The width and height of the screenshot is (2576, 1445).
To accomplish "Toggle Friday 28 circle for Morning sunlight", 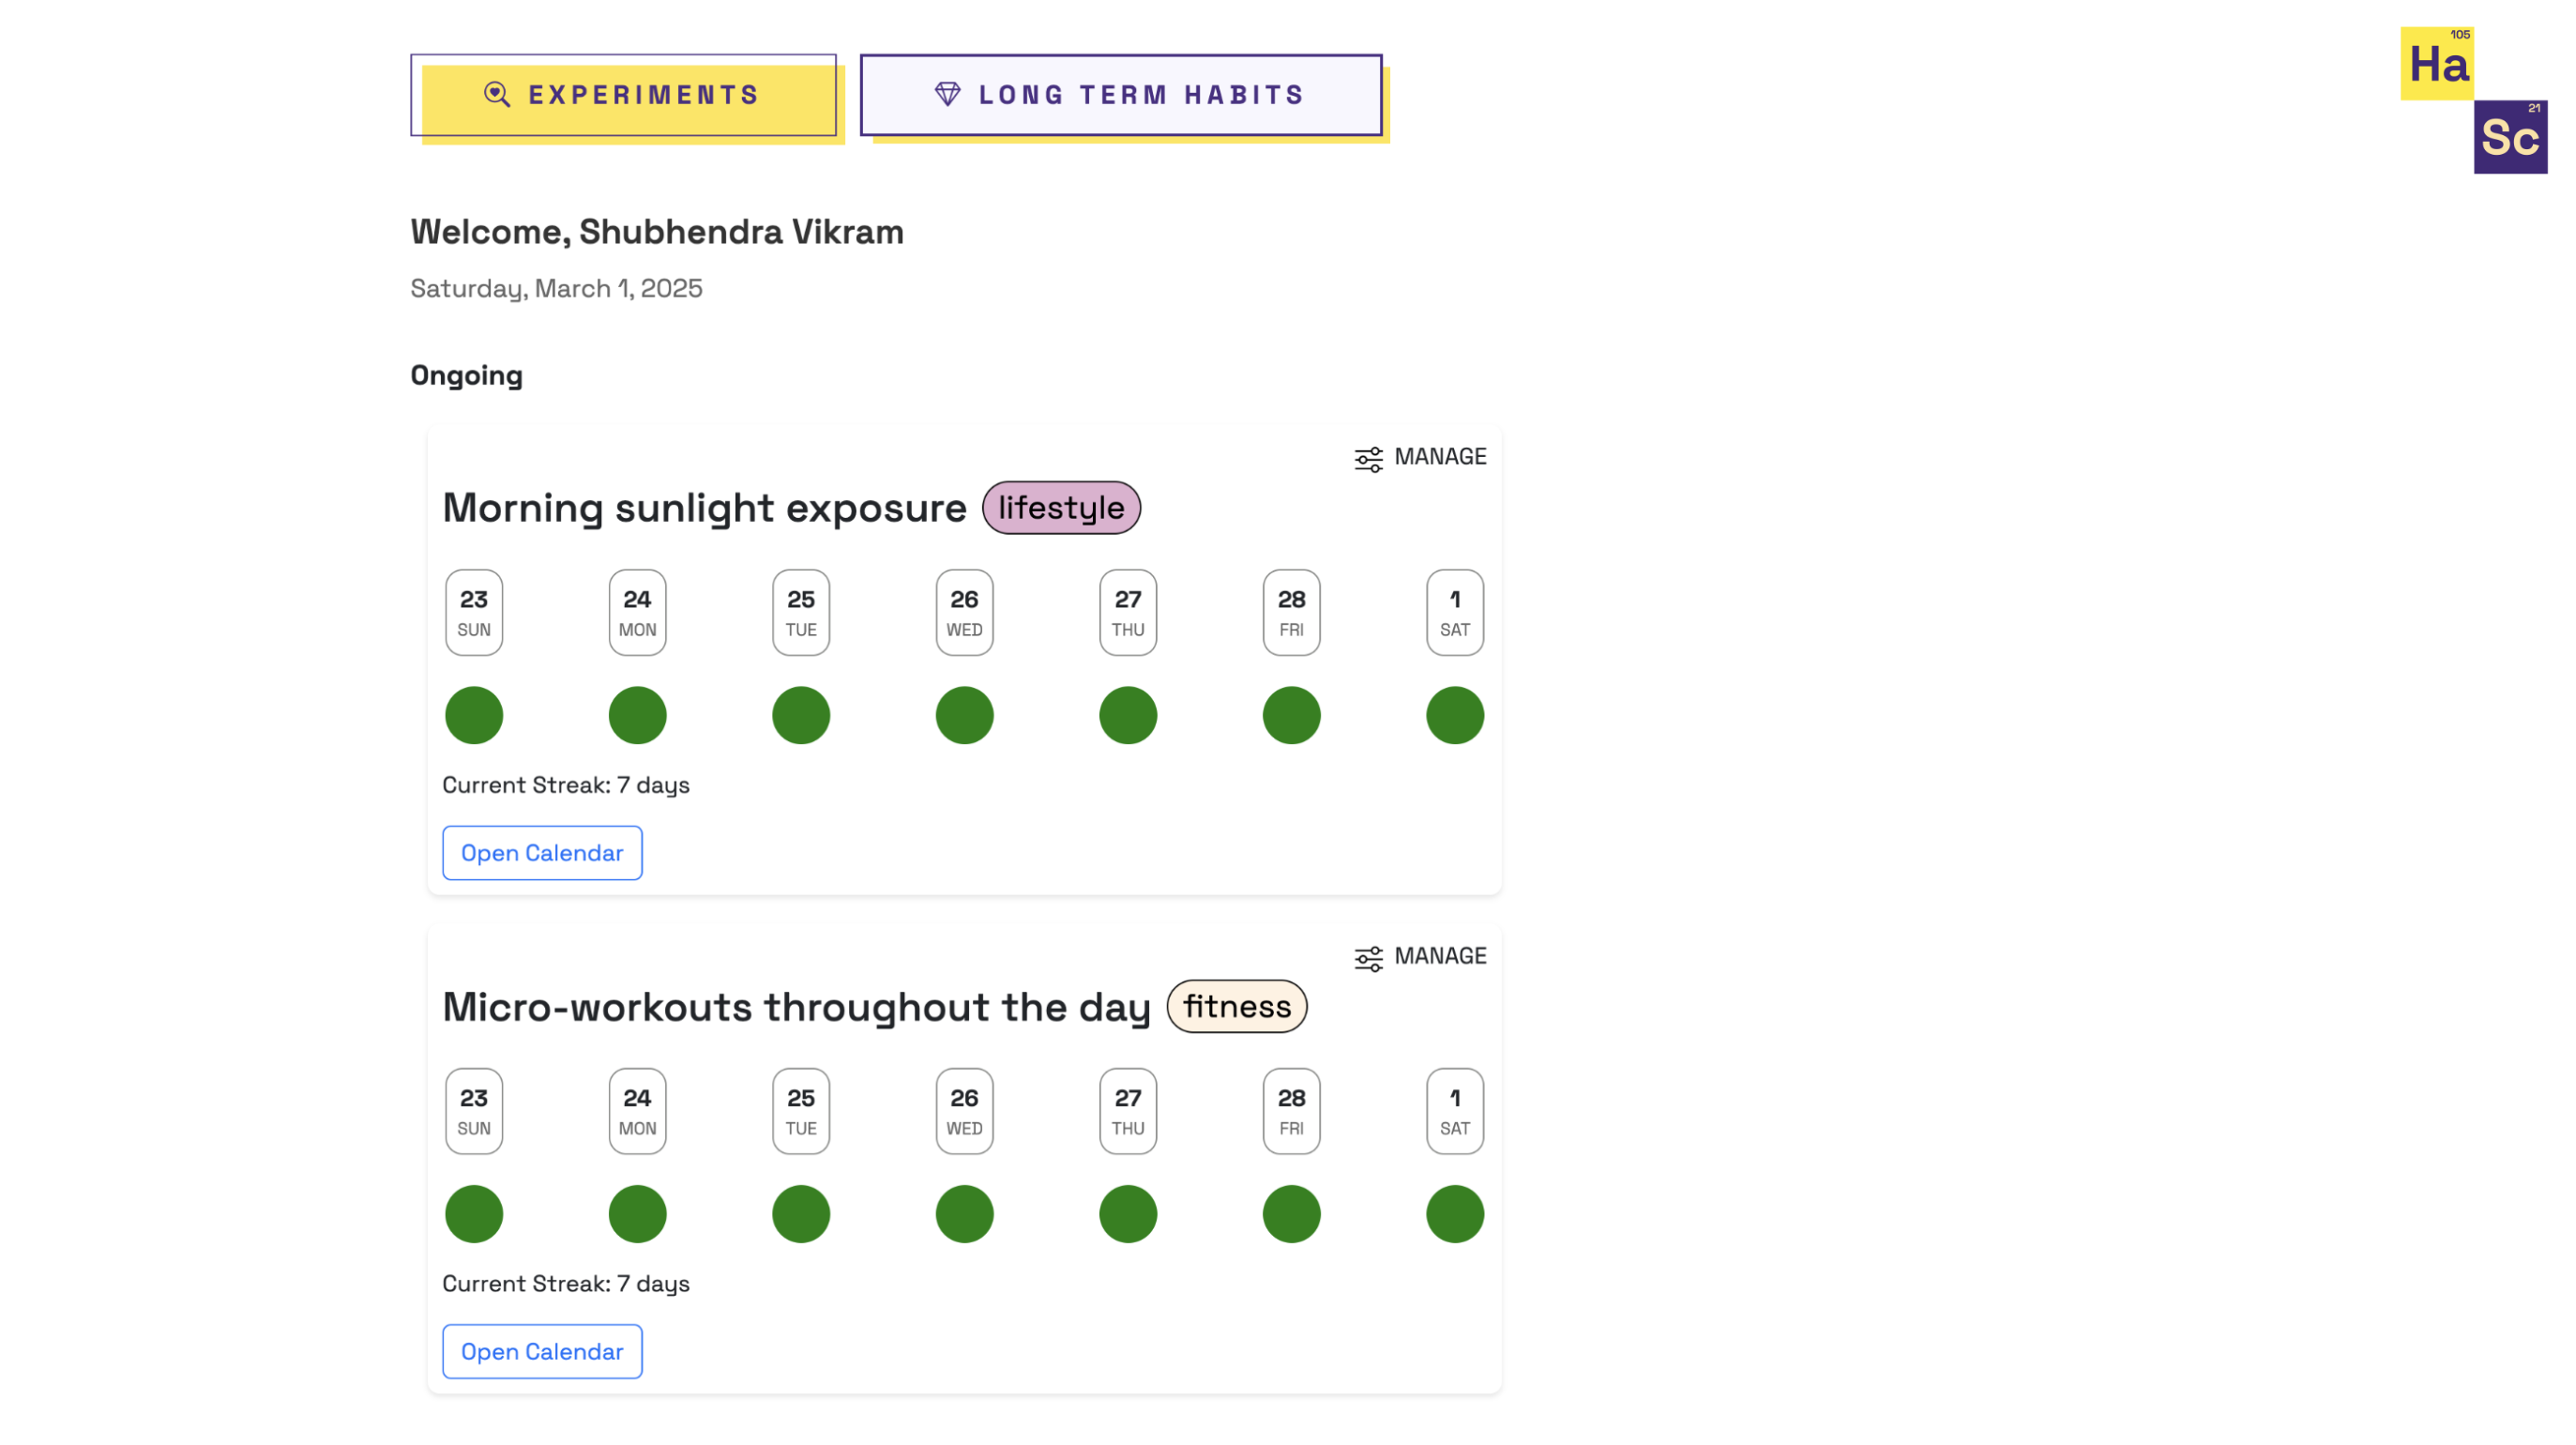I will 1291,715.
